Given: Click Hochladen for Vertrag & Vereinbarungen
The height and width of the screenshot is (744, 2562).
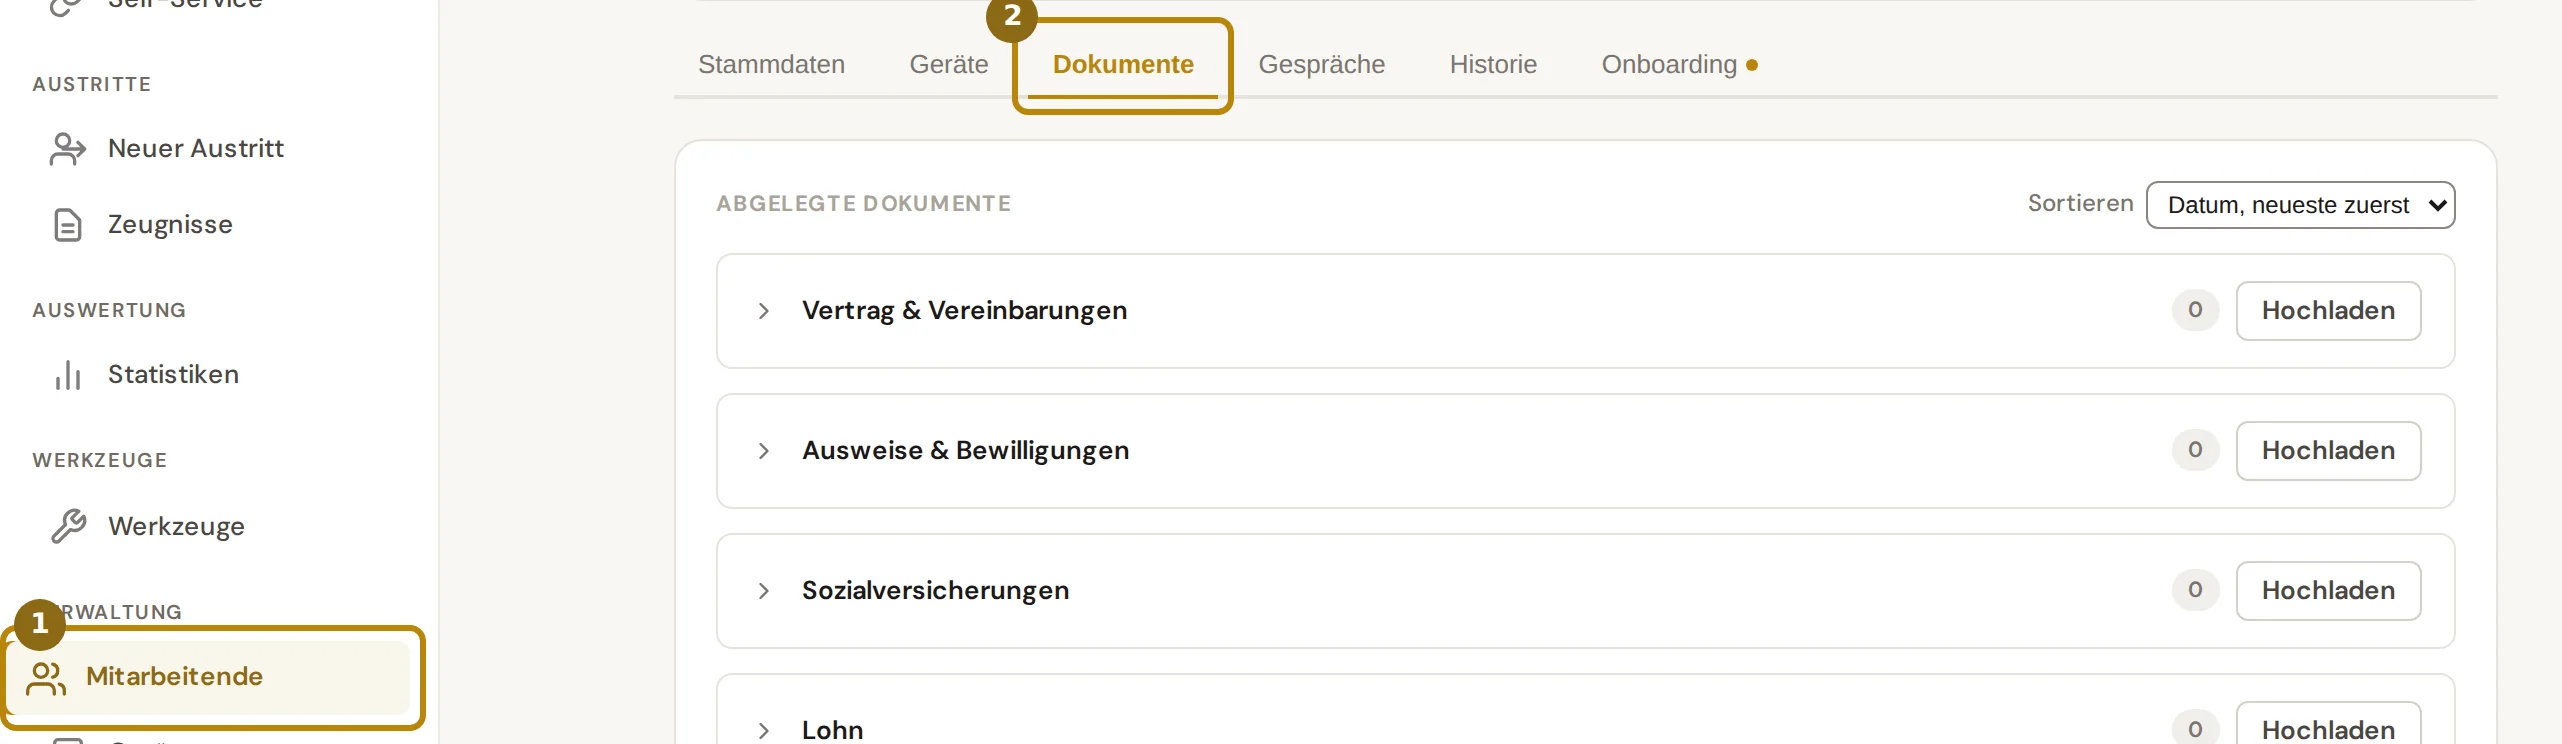Looking at the screenshot, I should coord(2328,311).
